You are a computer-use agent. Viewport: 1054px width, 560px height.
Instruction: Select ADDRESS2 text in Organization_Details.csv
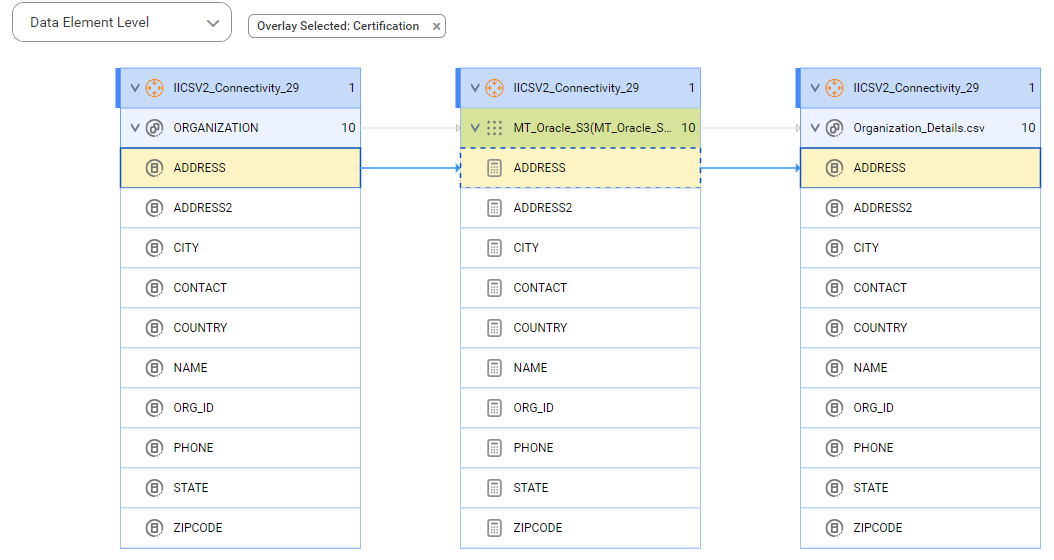pyautogui.click(x=883, y=208)
